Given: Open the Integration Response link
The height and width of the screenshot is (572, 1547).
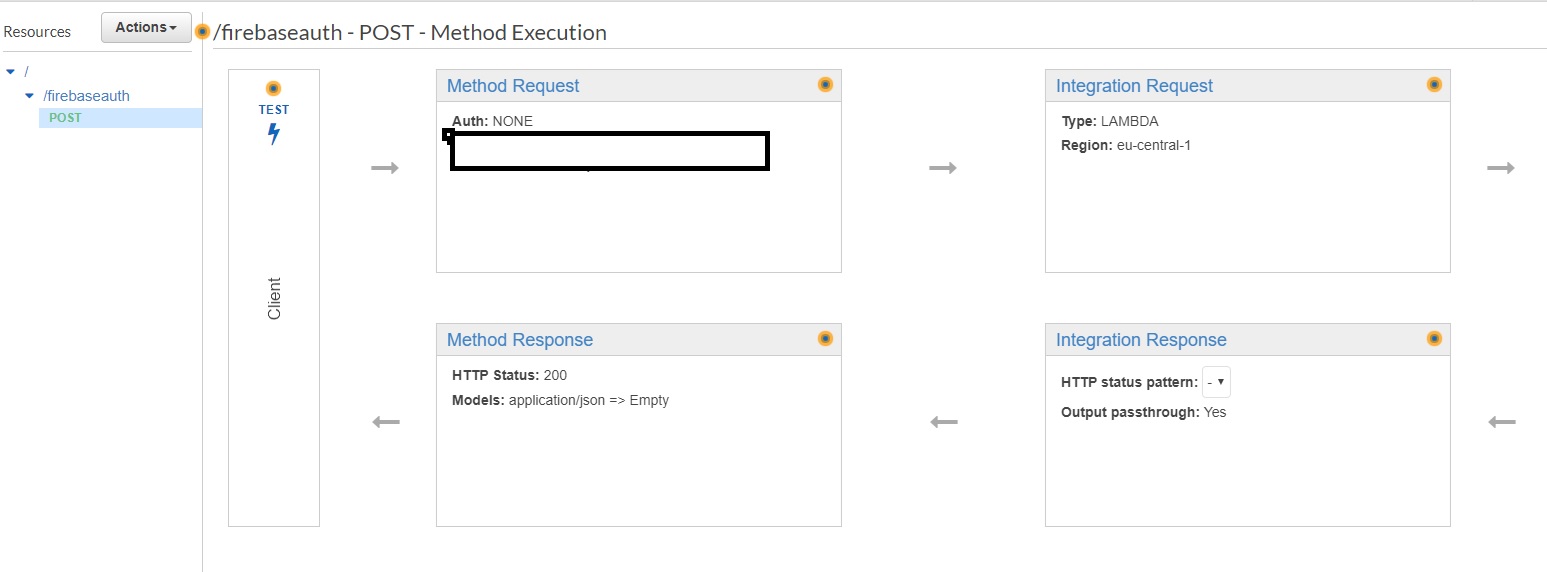Looking at the screenshot, I should 1141,340.
